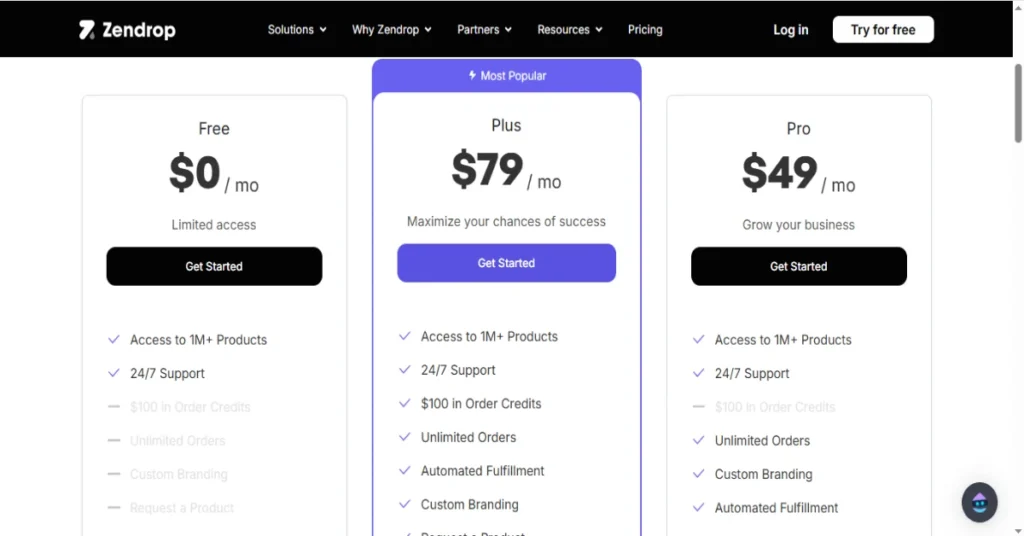
Task: Expand the Why Zendrop dropdown
Action: (x=392, y=29)
